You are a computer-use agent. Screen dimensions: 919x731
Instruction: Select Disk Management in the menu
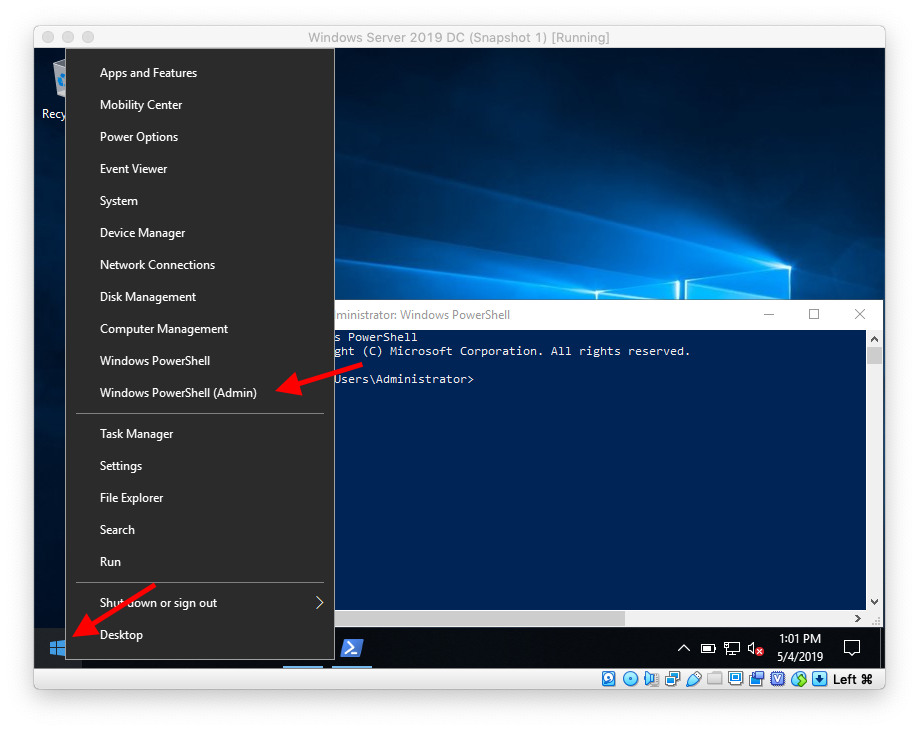(x=147, y=296)
